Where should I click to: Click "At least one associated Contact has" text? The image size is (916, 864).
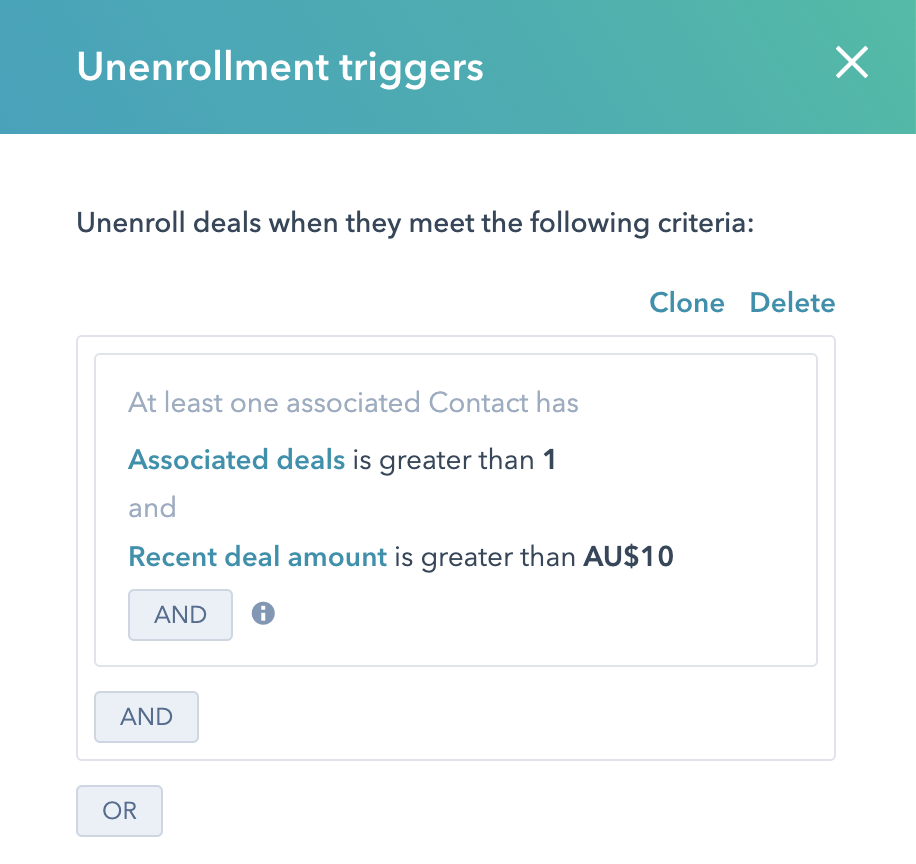click(353, 403)
